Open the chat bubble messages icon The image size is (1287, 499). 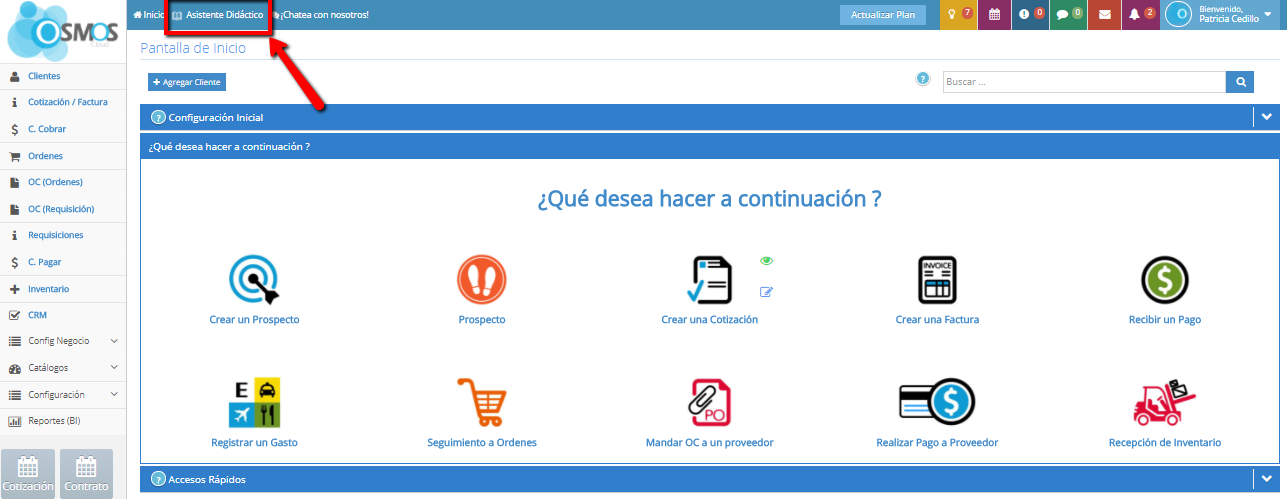(1068, 14)
